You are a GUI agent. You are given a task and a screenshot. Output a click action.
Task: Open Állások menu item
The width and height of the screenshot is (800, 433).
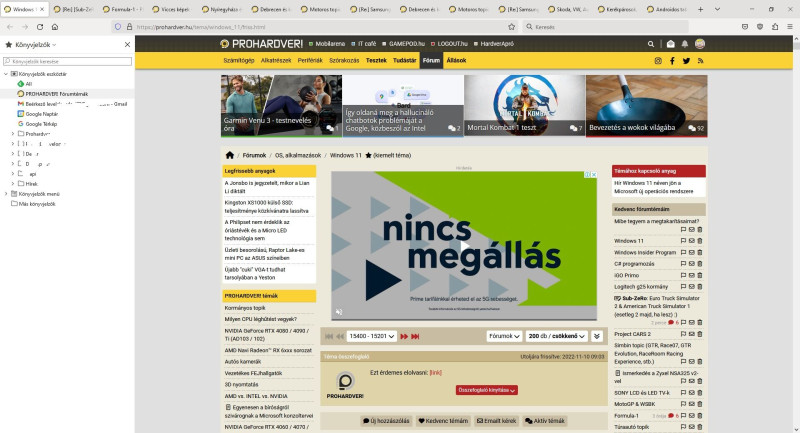pyautogui.click(x=456, y=60)
